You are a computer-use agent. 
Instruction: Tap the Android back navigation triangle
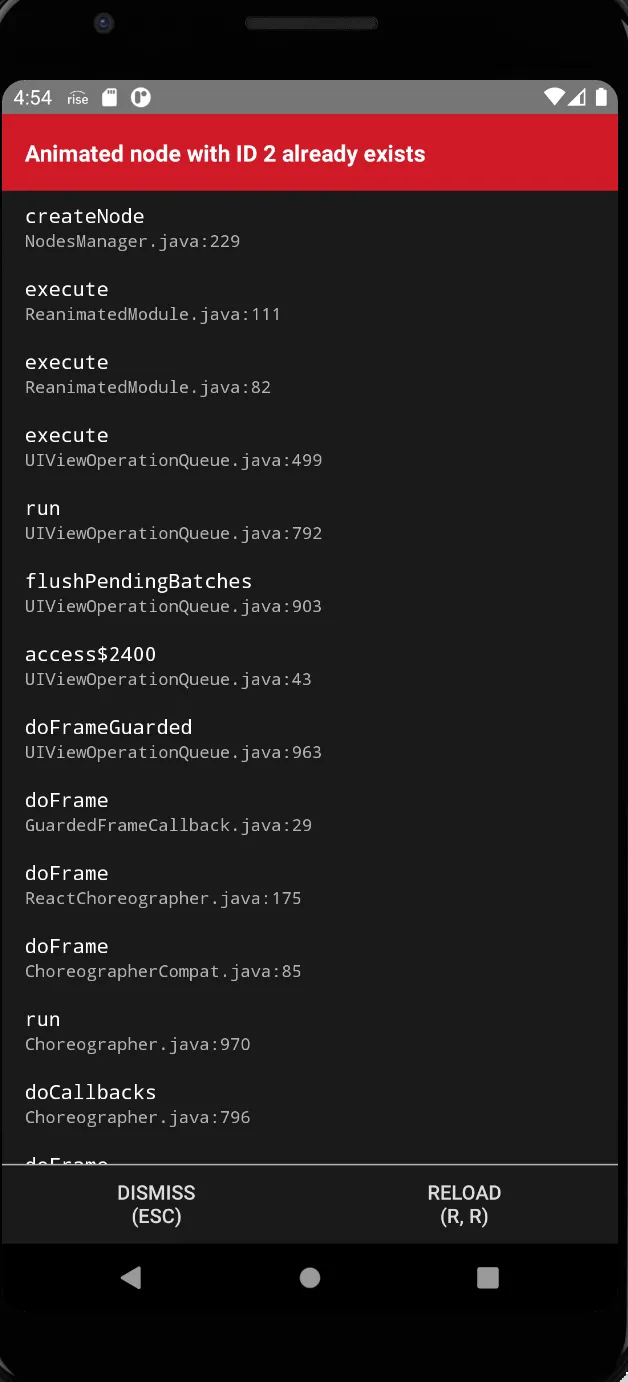[x=130, y=1277]
